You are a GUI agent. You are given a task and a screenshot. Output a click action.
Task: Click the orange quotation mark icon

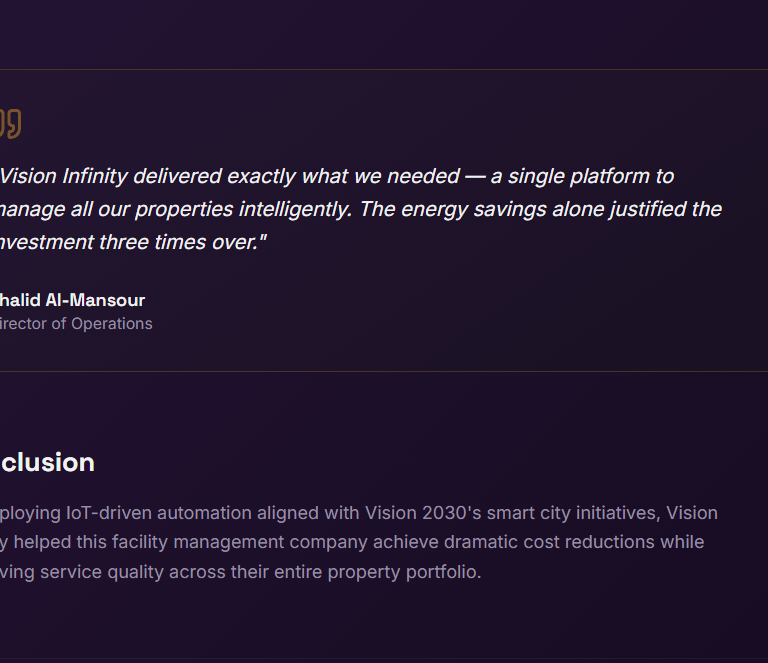pyautogui.click(x=10, y=124)
